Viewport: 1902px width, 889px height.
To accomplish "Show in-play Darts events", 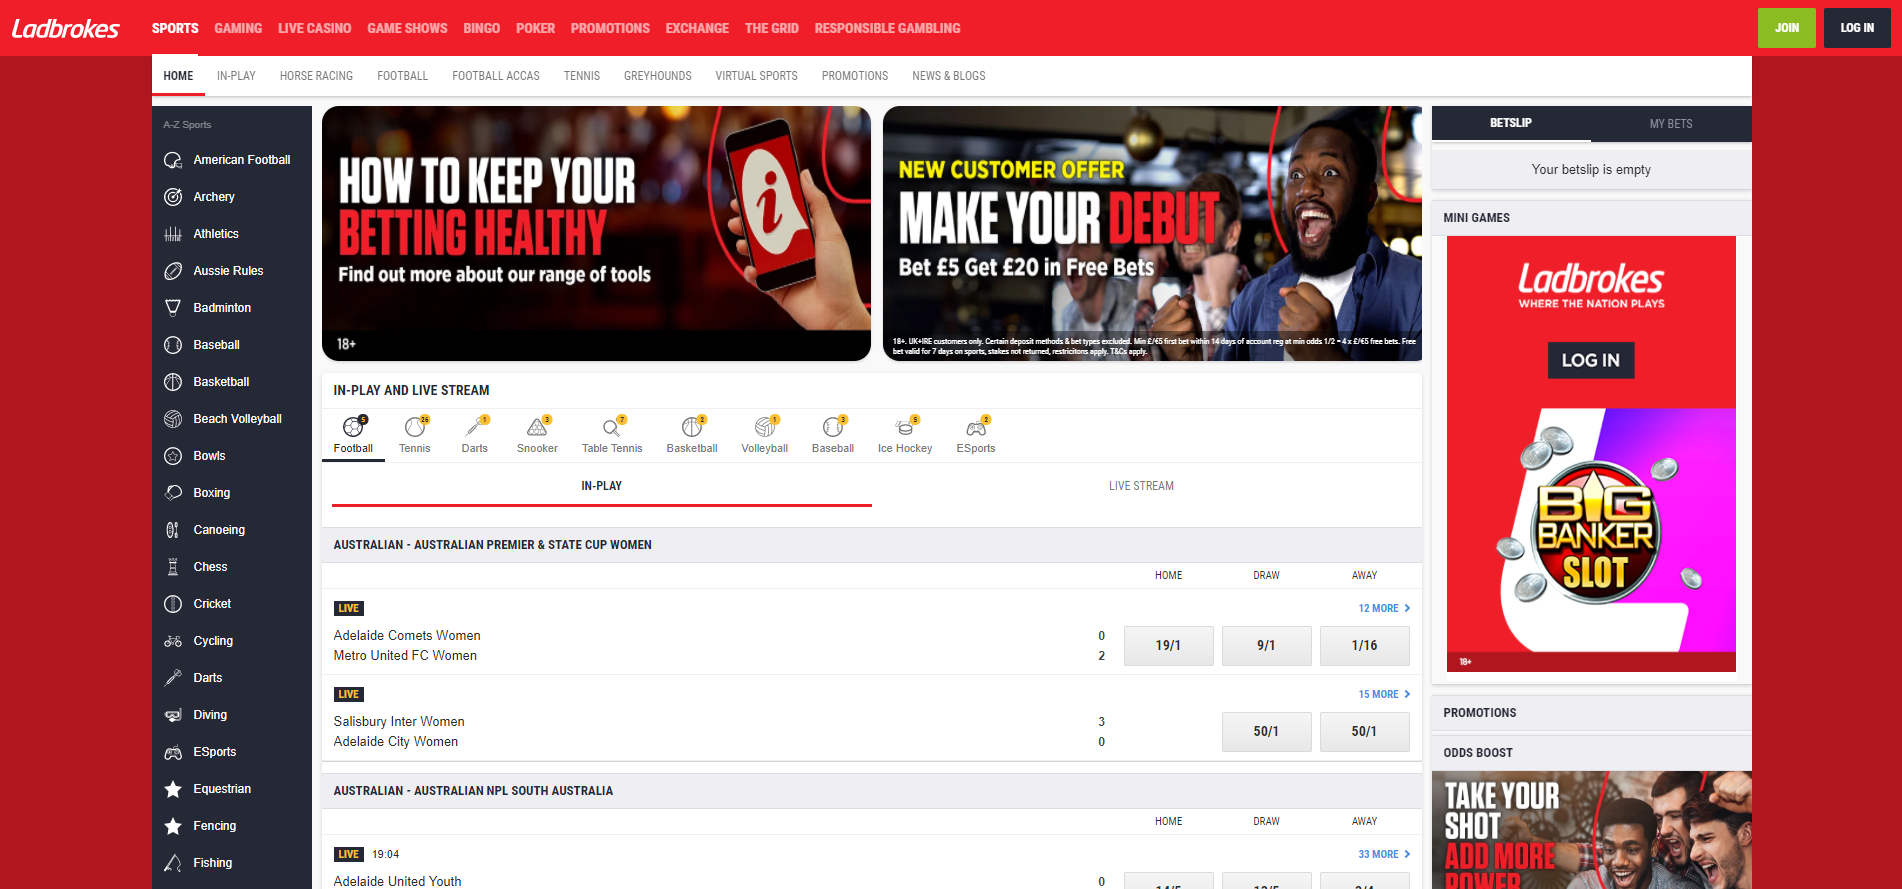I will pyautogui.click(x=474, y=435).
